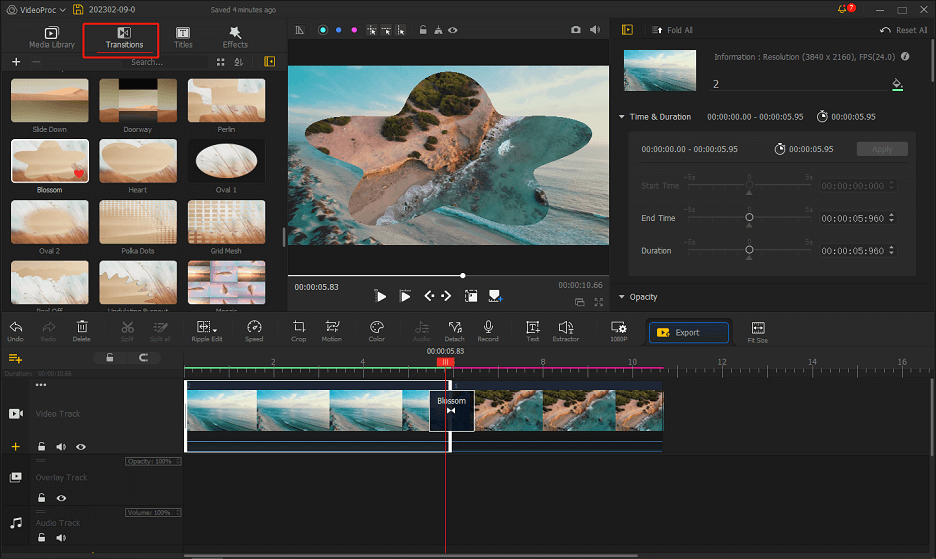936x559 pixels.
Task: Choose the Oval 1 transition
Action: (x=226, y=161)
